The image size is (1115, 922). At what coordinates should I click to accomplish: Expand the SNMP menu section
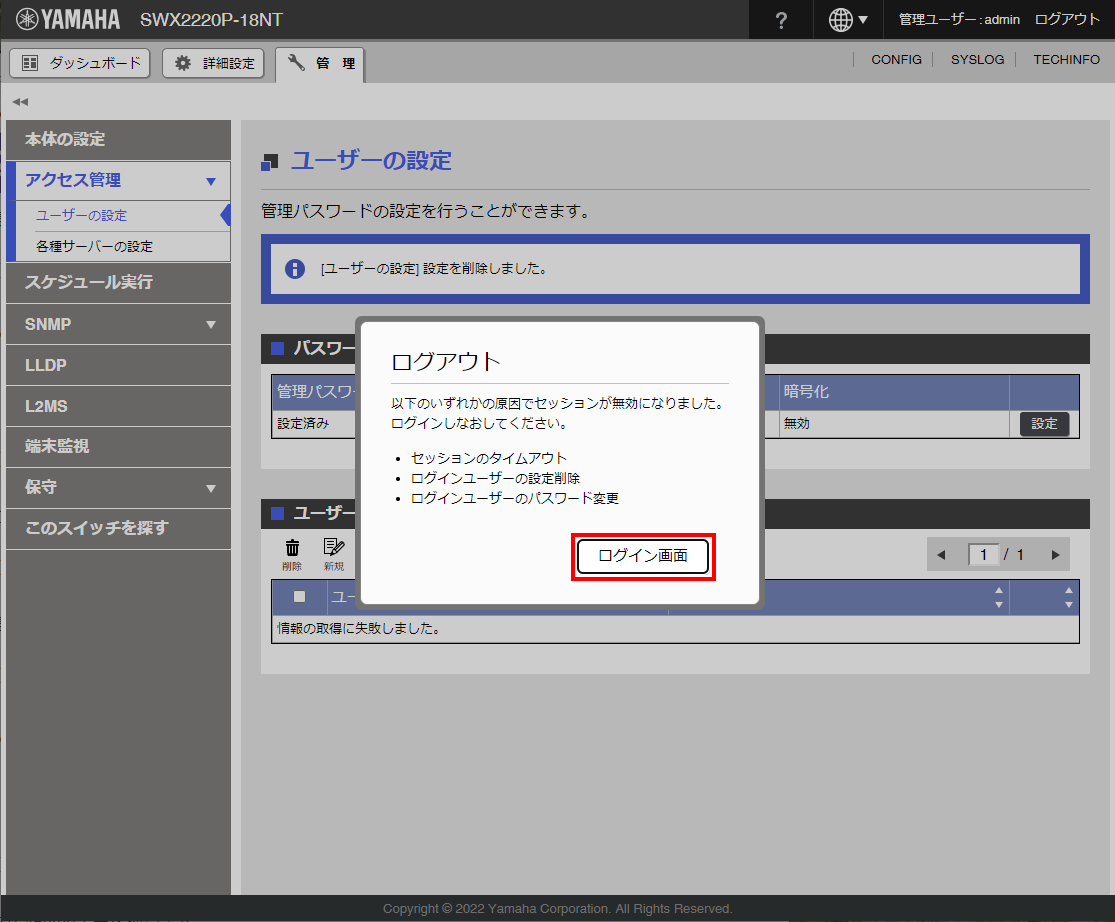pyautogui.click(x=210, y=325)
